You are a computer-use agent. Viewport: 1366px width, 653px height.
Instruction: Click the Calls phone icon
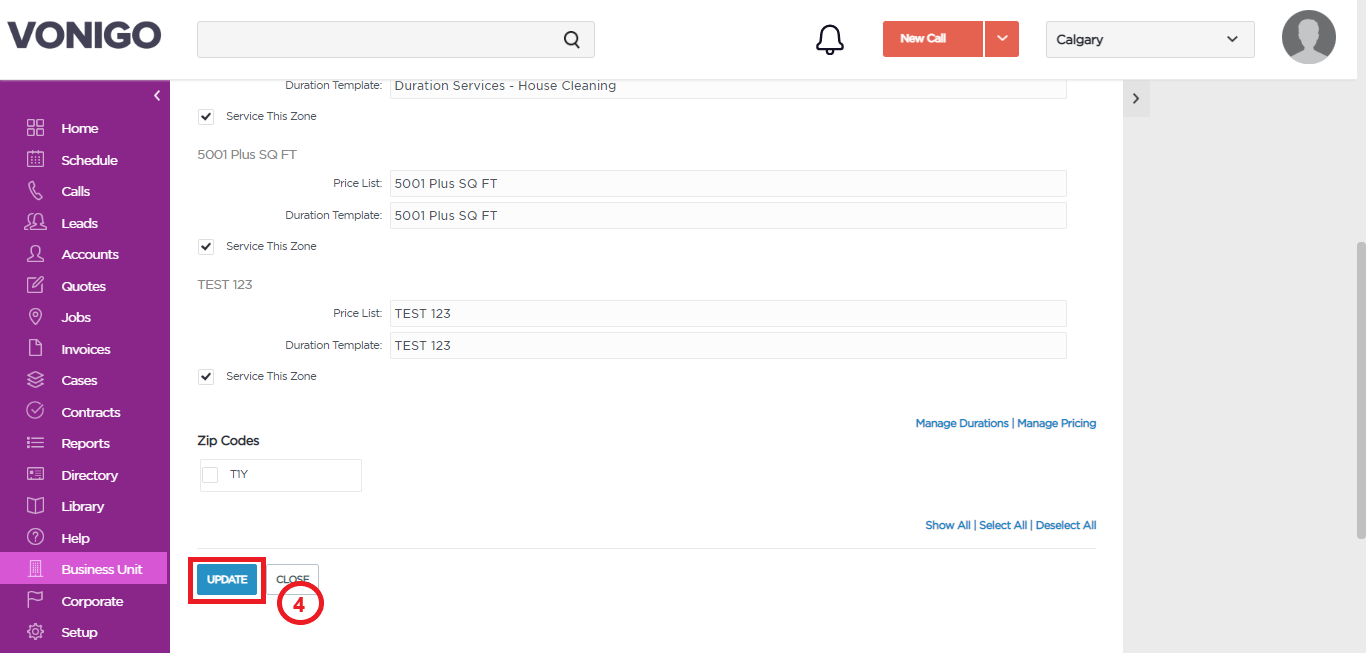click(36, 191)
